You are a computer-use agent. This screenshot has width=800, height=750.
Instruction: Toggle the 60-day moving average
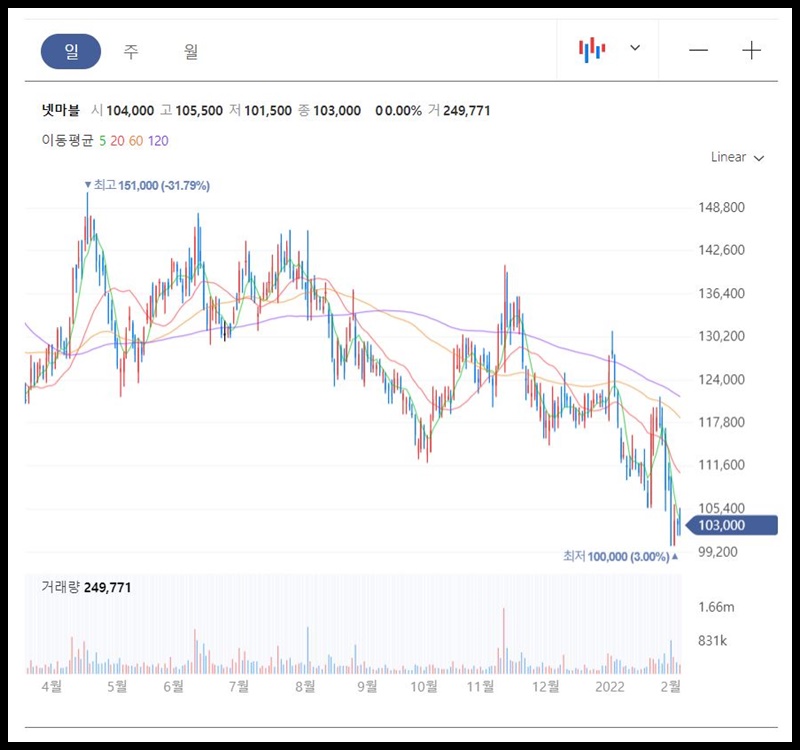coord(136,141)
